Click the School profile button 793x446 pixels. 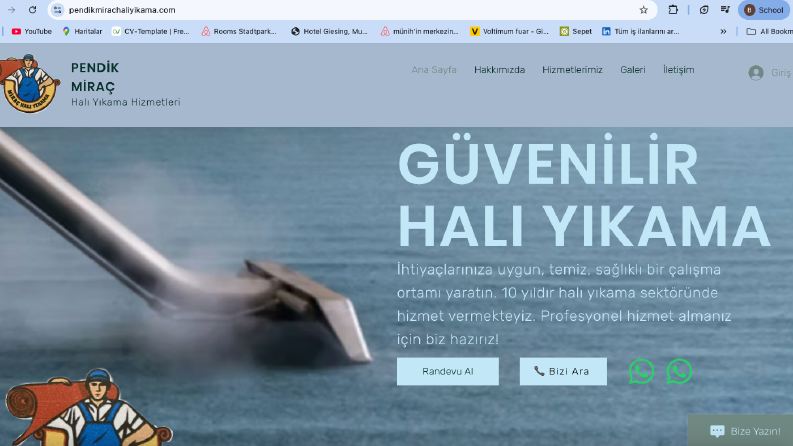764,10
